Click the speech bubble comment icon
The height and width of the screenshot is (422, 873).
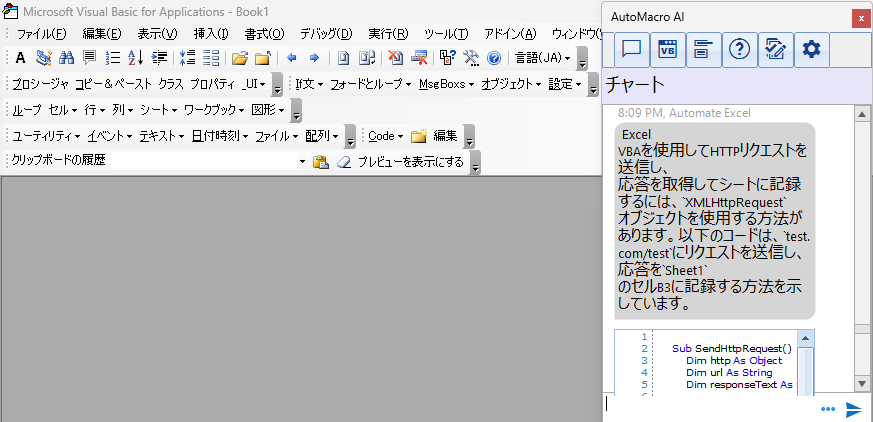89,57
